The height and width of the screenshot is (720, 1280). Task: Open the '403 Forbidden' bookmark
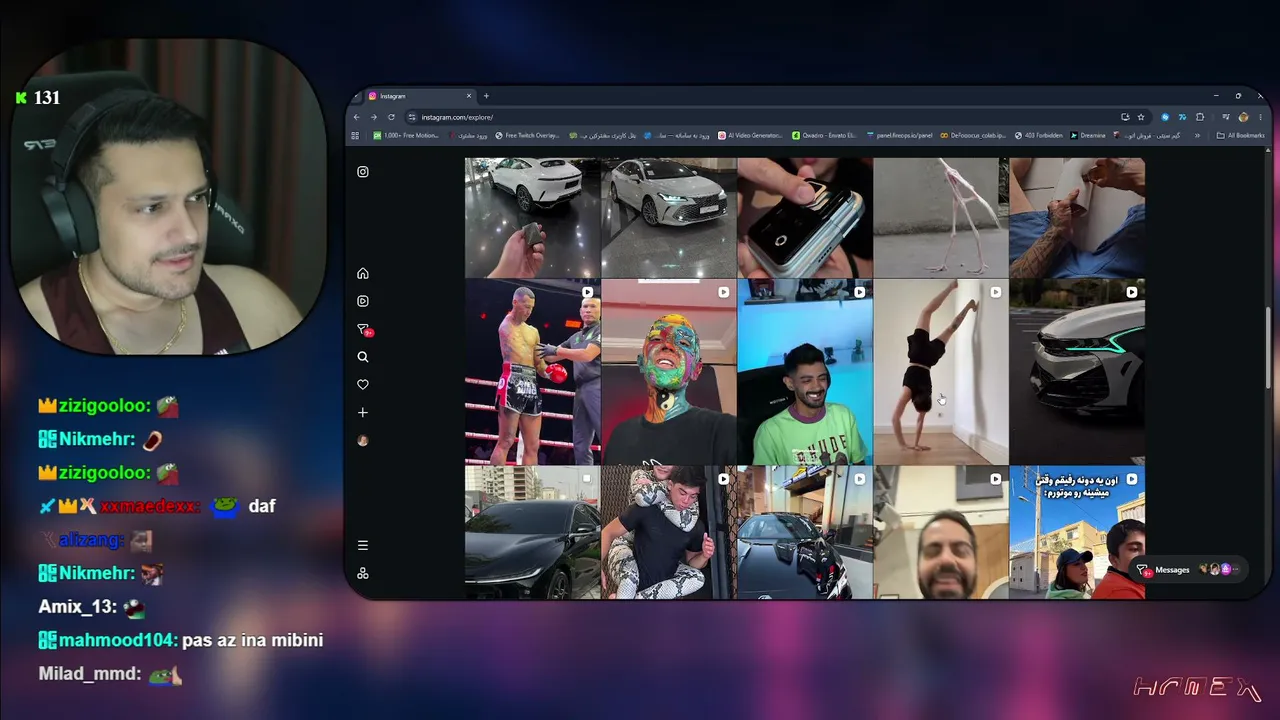1039,135
